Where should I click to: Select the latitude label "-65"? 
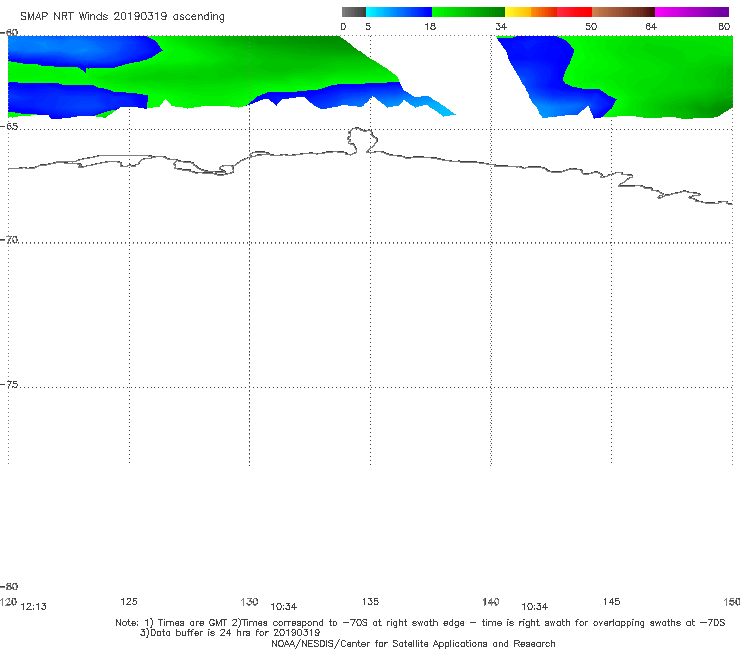[x=9, y=127]
